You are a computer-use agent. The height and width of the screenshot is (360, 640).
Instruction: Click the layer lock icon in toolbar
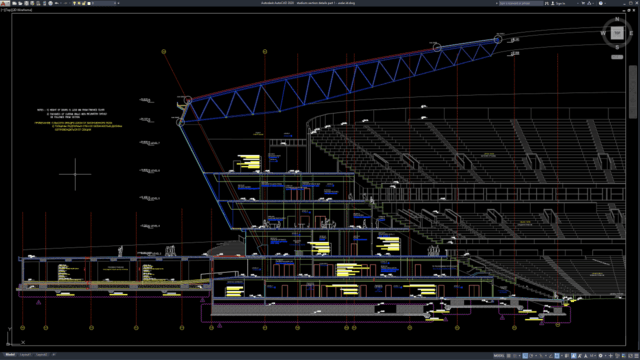pyautogui.click(x=84, y=3)
